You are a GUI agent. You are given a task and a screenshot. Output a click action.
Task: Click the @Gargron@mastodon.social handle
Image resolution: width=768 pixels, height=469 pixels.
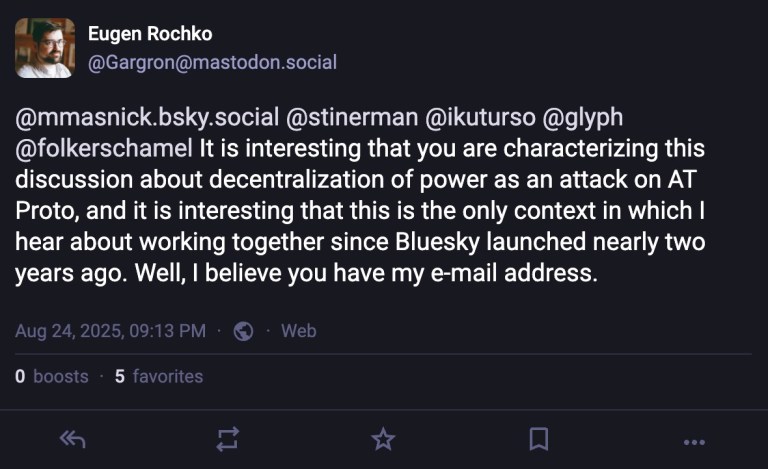pos(212,62)
